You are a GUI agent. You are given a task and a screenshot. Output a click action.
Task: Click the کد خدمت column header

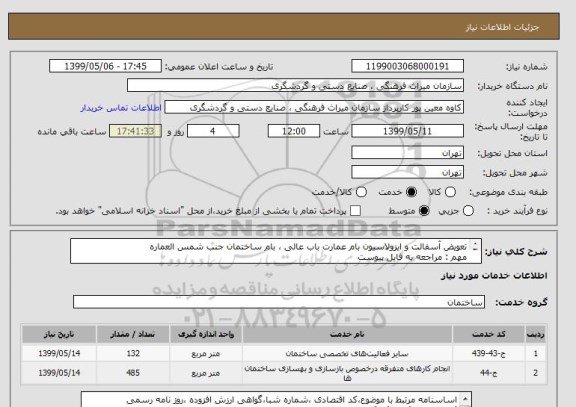489,334
